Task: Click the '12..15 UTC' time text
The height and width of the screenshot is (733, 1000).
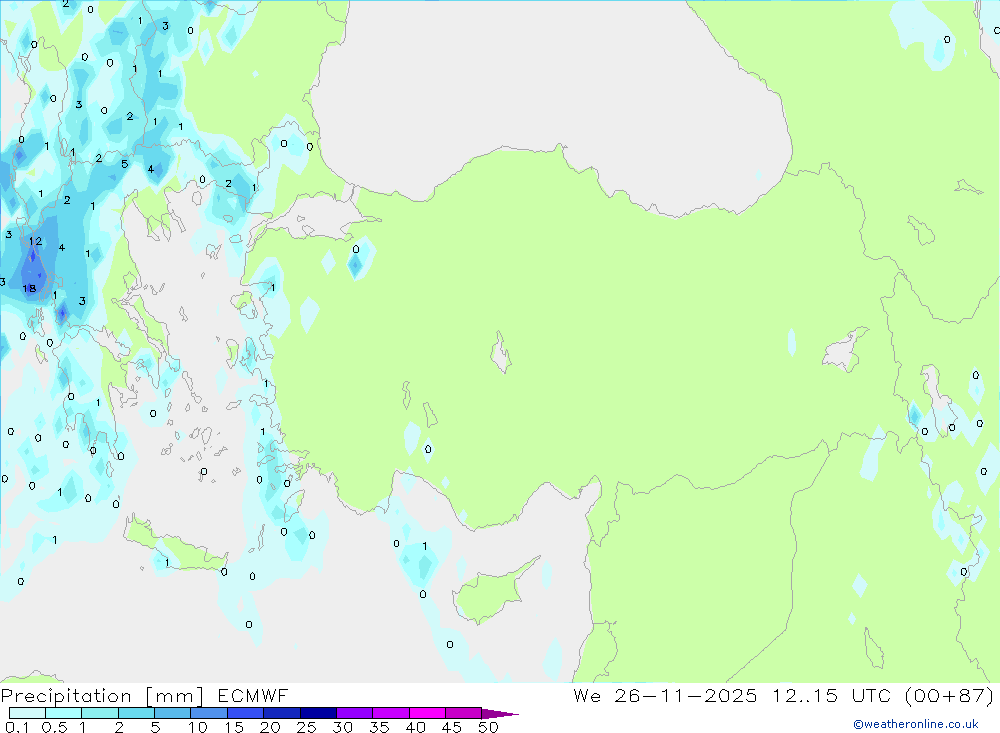Action: pyautogui.click(x=831, y=696)
